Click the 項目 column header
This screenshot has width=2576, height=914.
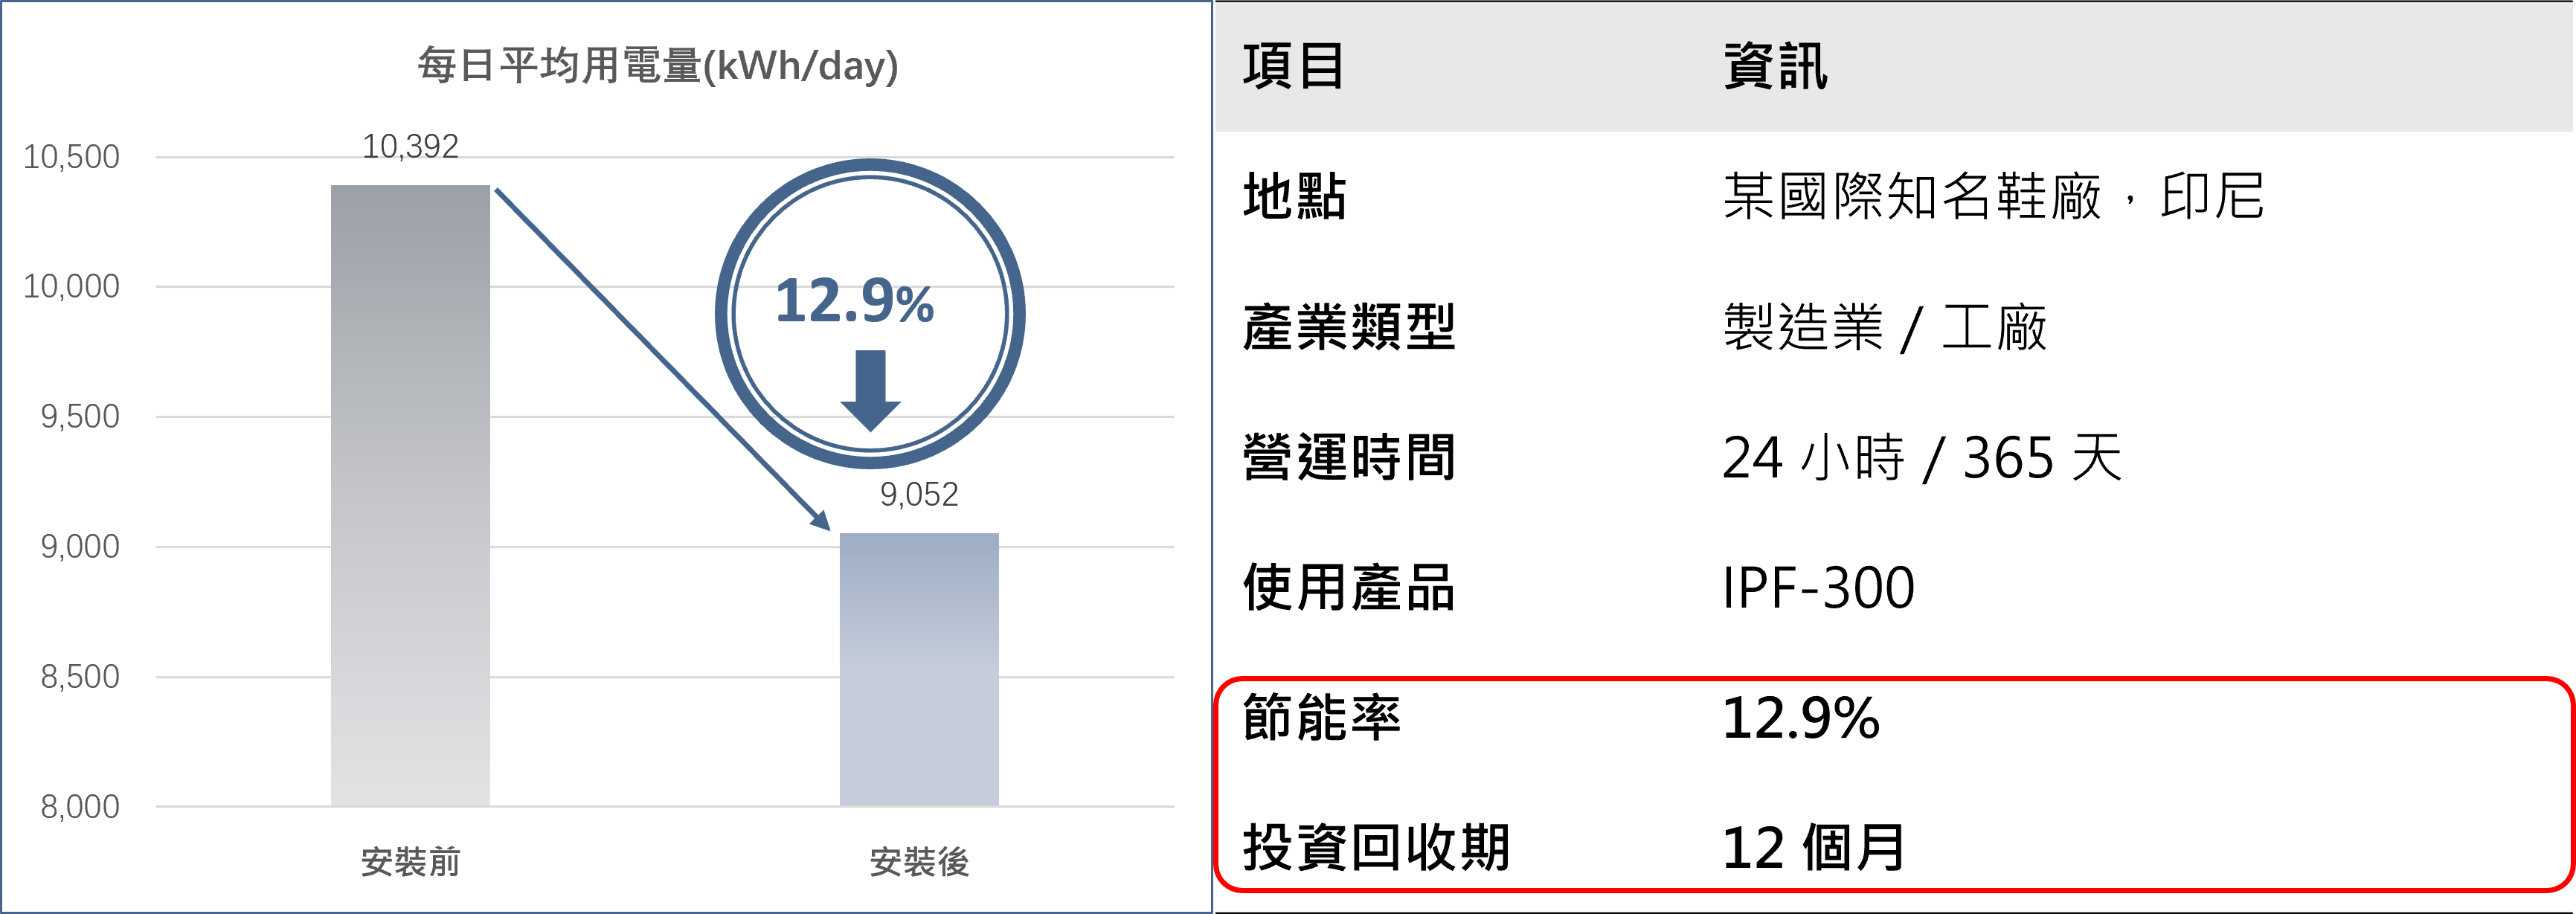pos(1293,67)
